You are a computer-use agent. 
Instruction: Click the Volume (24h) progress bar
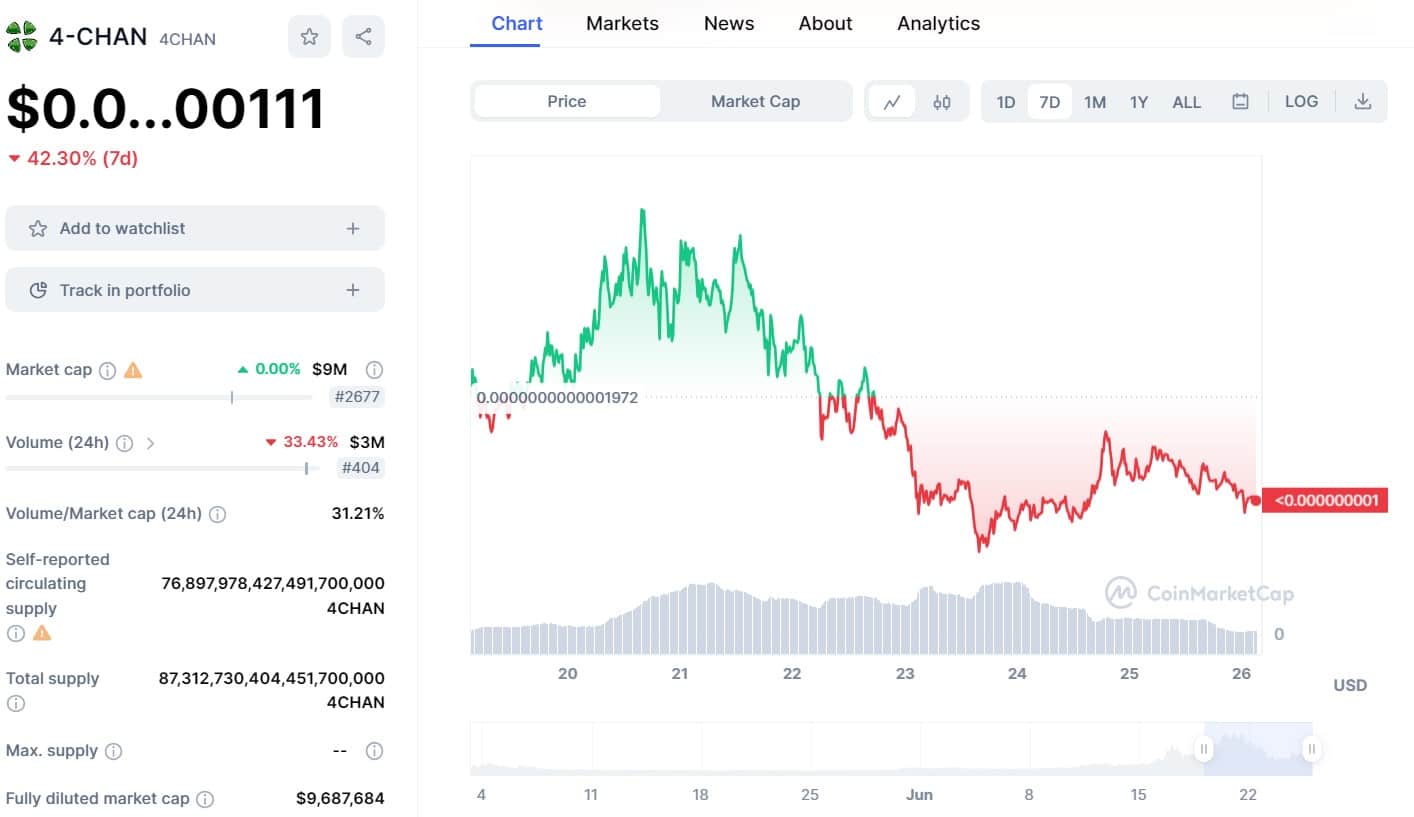pyautogui.click(x=162, y=467)
